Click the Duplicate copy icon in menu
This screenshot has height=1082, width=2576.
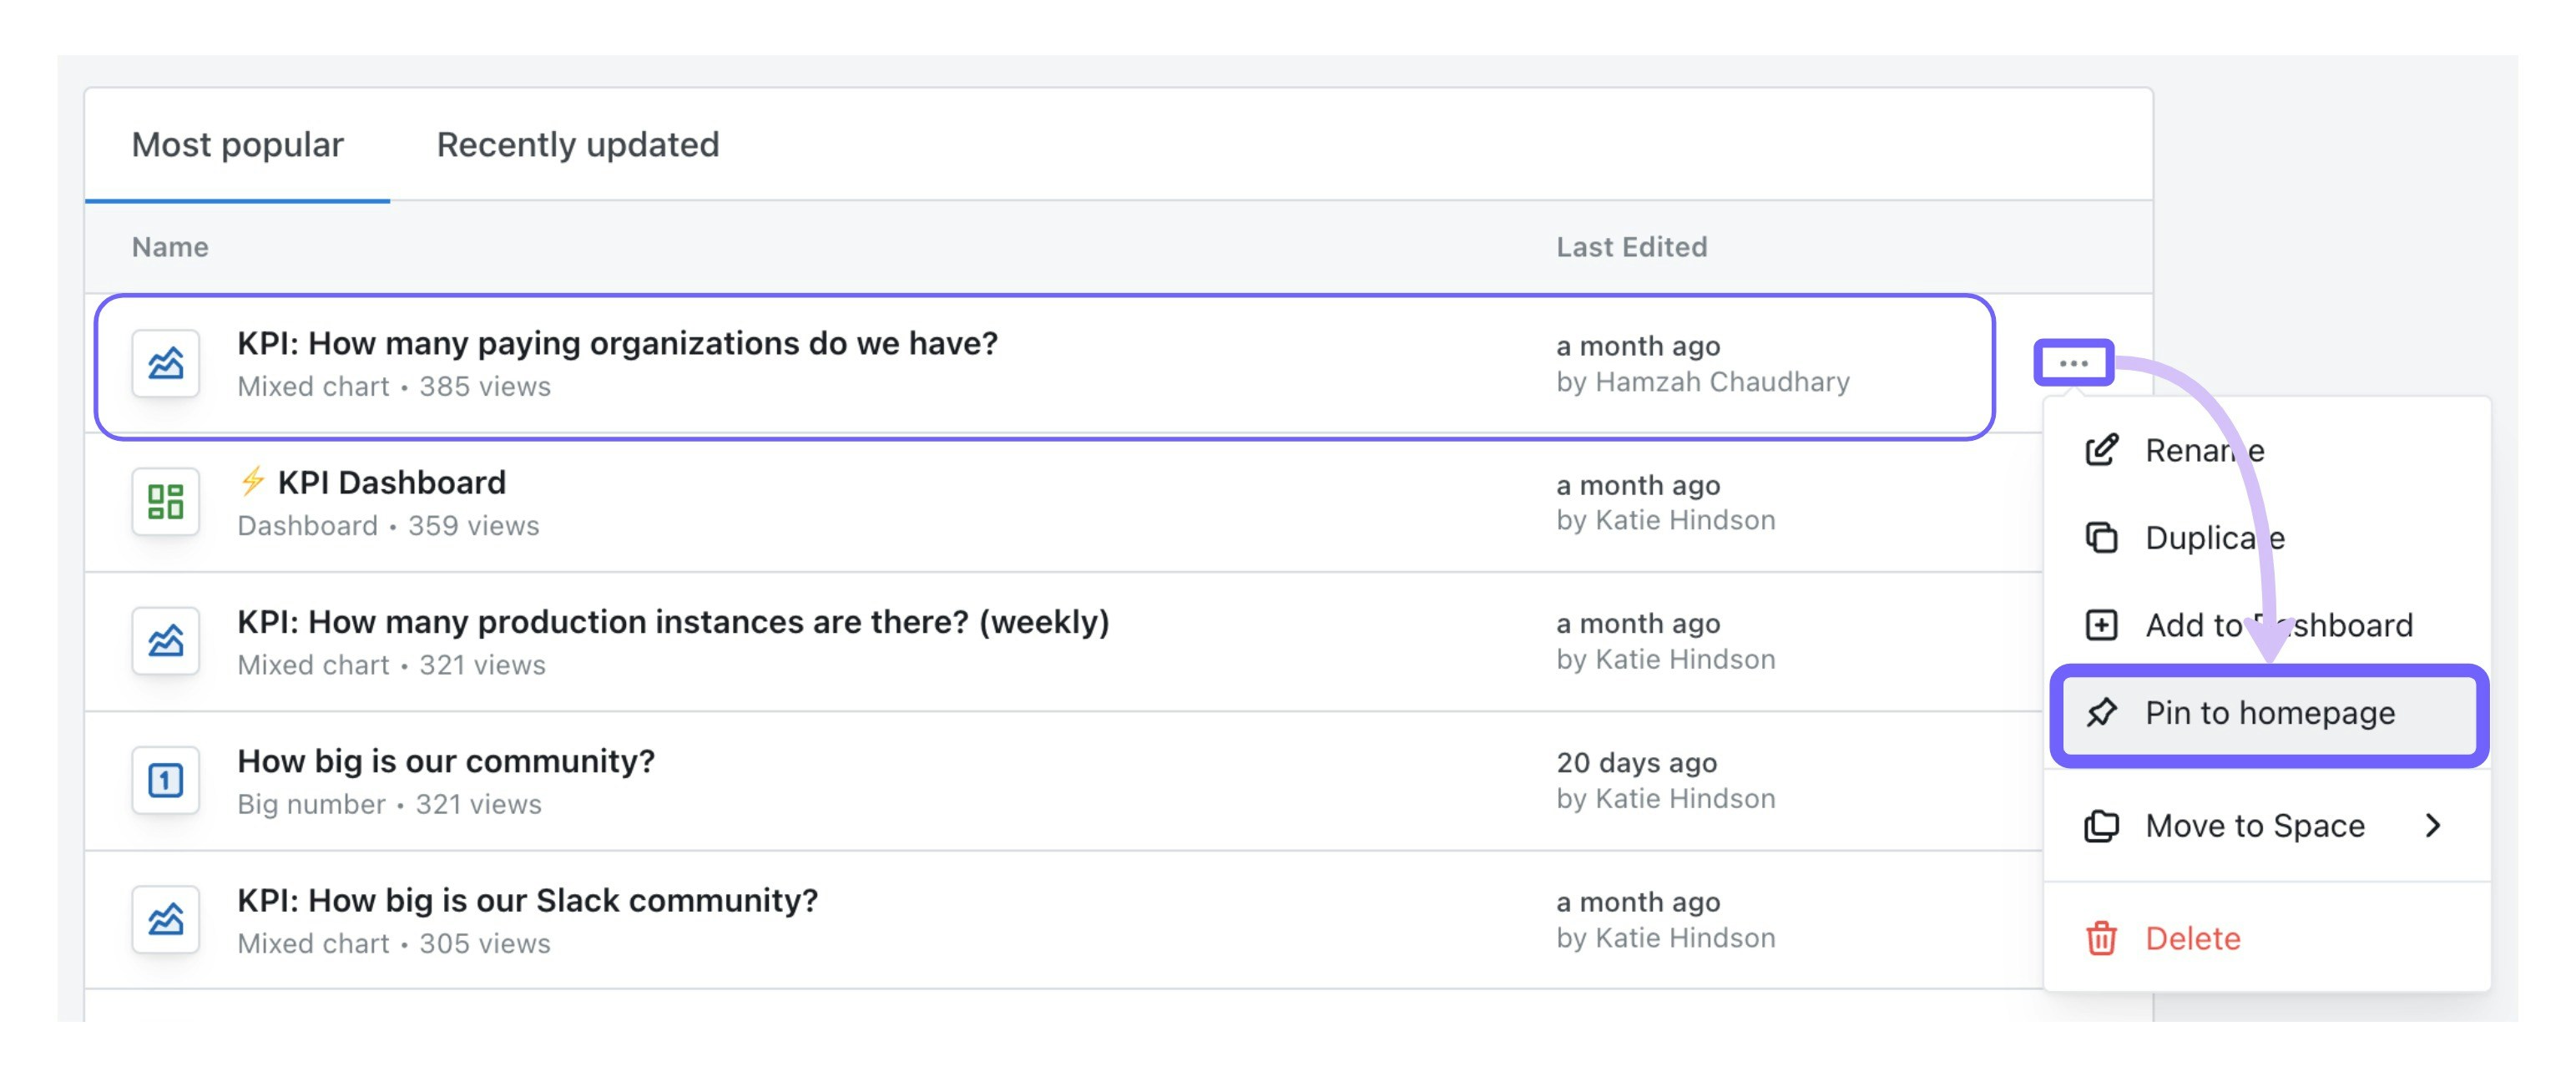click(2101, 538)
